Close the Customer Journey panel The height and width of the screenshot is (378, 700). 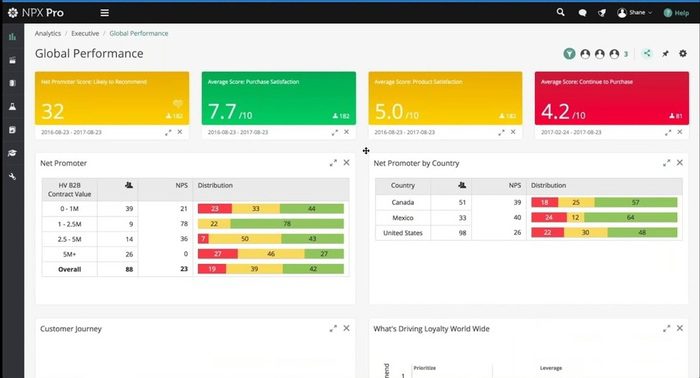click(x=346, y=328)
